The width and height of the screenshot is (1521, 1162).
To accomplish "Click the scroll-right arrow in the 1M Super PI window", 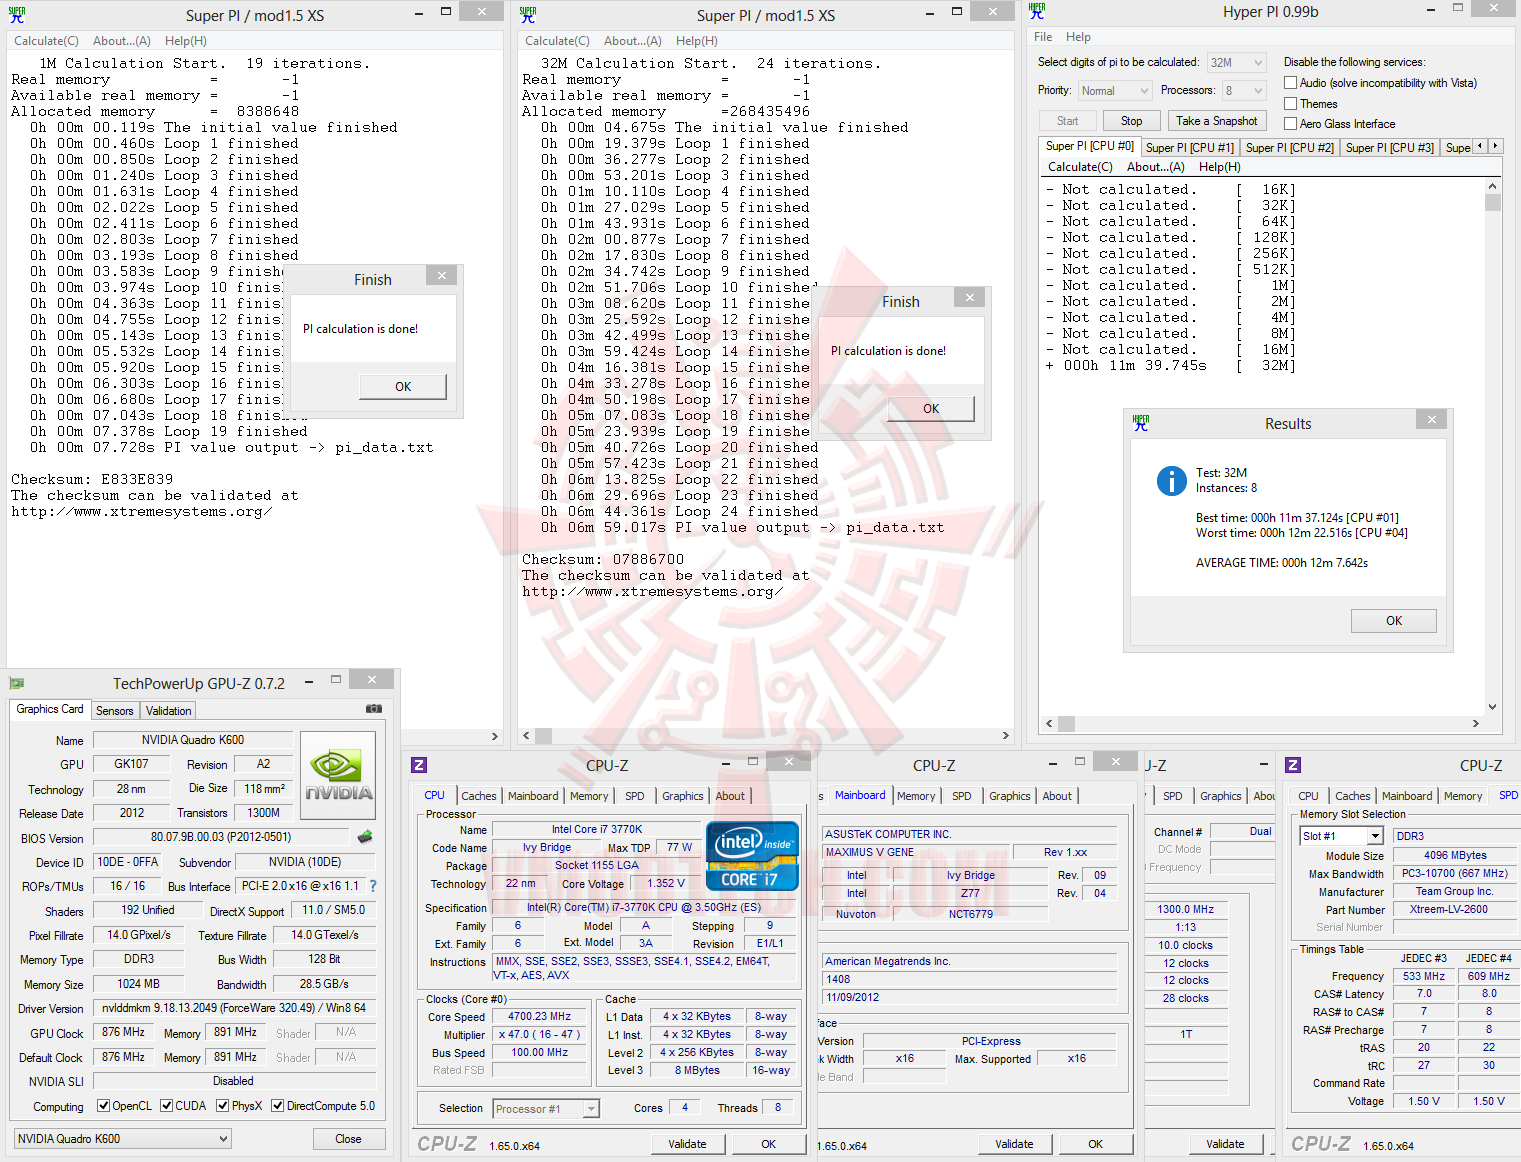I will point(494,736).
